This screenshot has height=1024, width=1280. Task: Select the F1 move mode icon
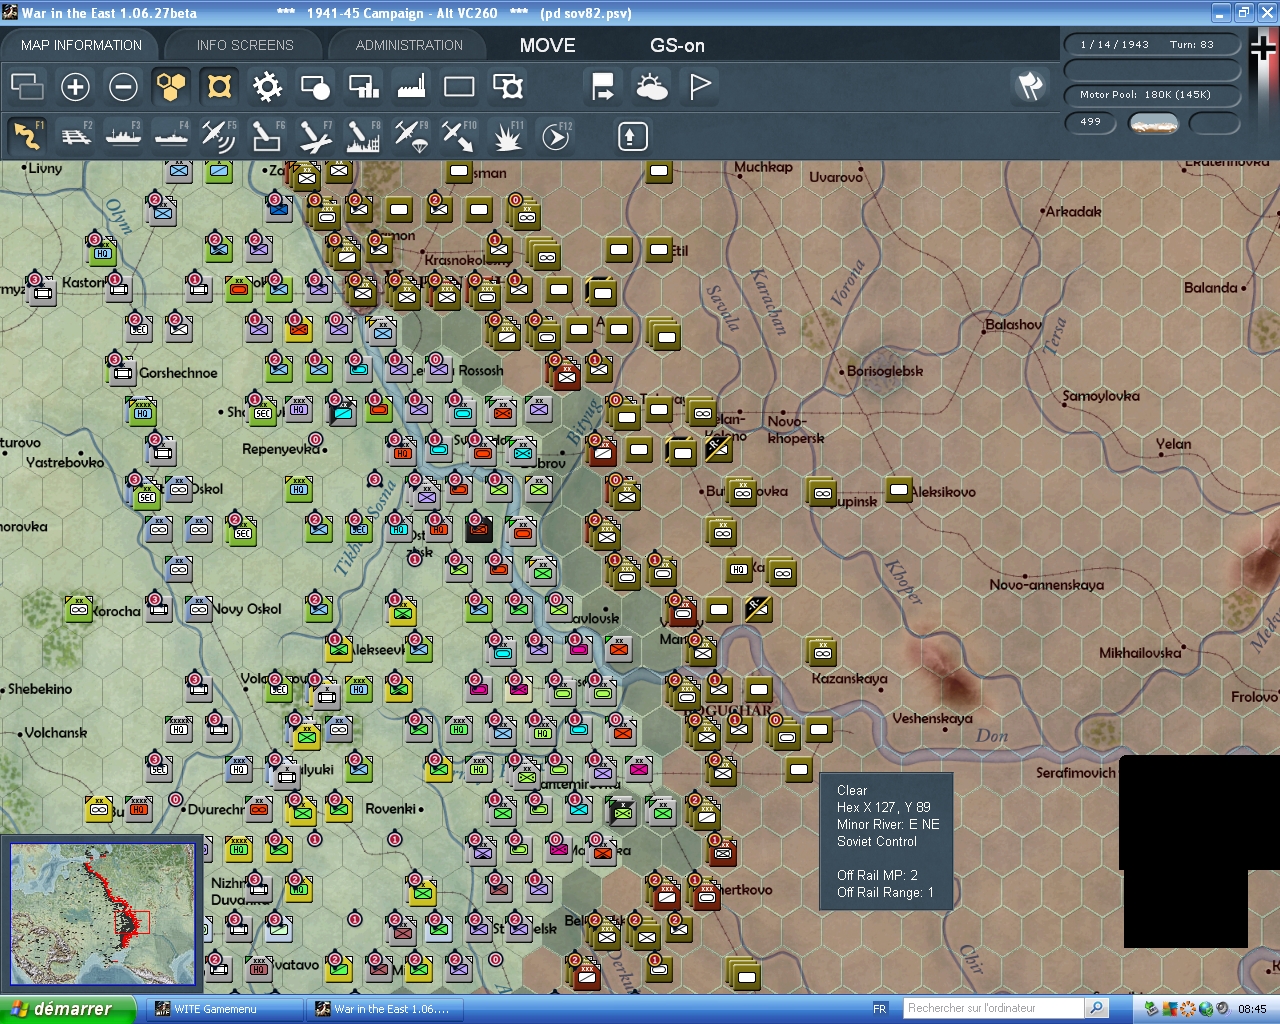coord(27,136)
